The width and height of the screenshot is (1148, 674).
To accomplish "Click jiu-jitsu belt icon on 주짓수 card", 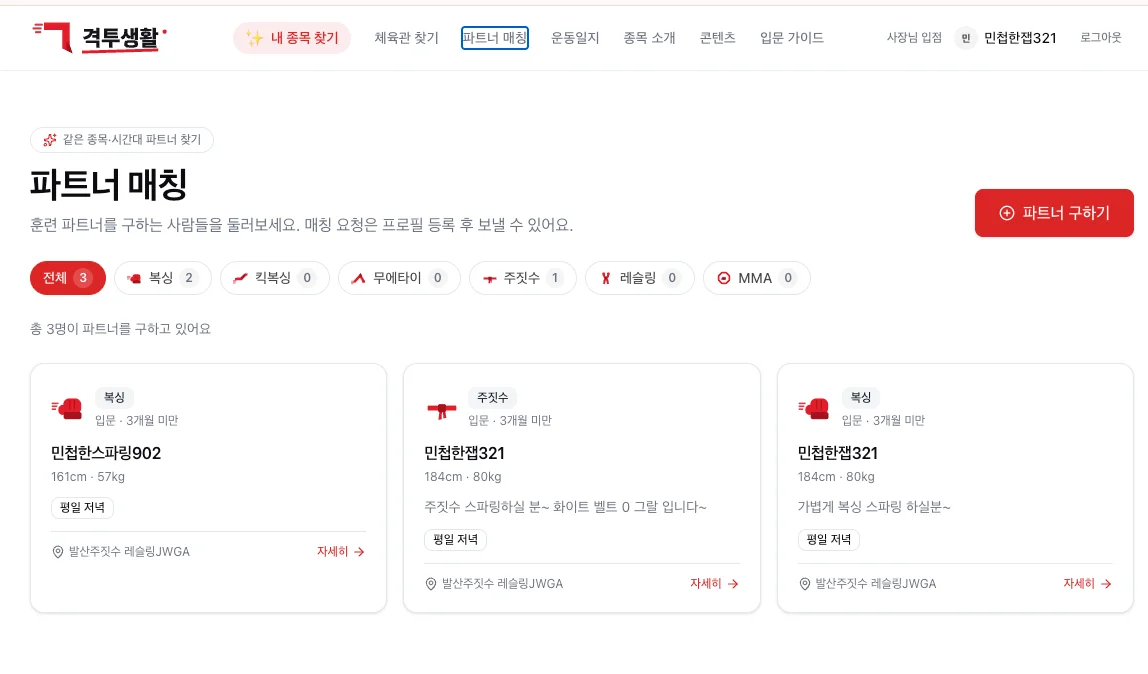I will coord(441,410).
